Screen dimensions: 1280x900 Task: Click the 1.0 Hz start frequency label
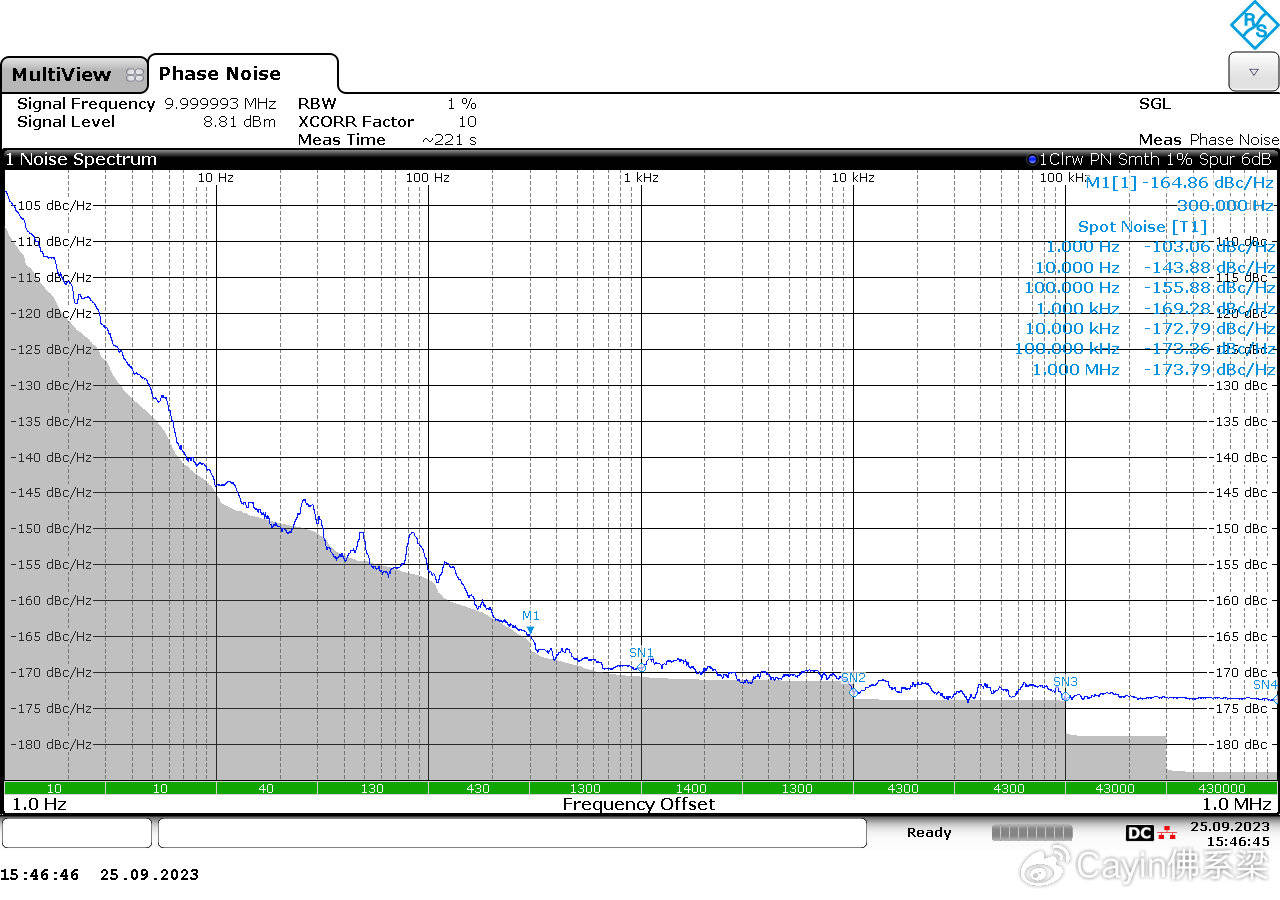[x=40, y=805]
